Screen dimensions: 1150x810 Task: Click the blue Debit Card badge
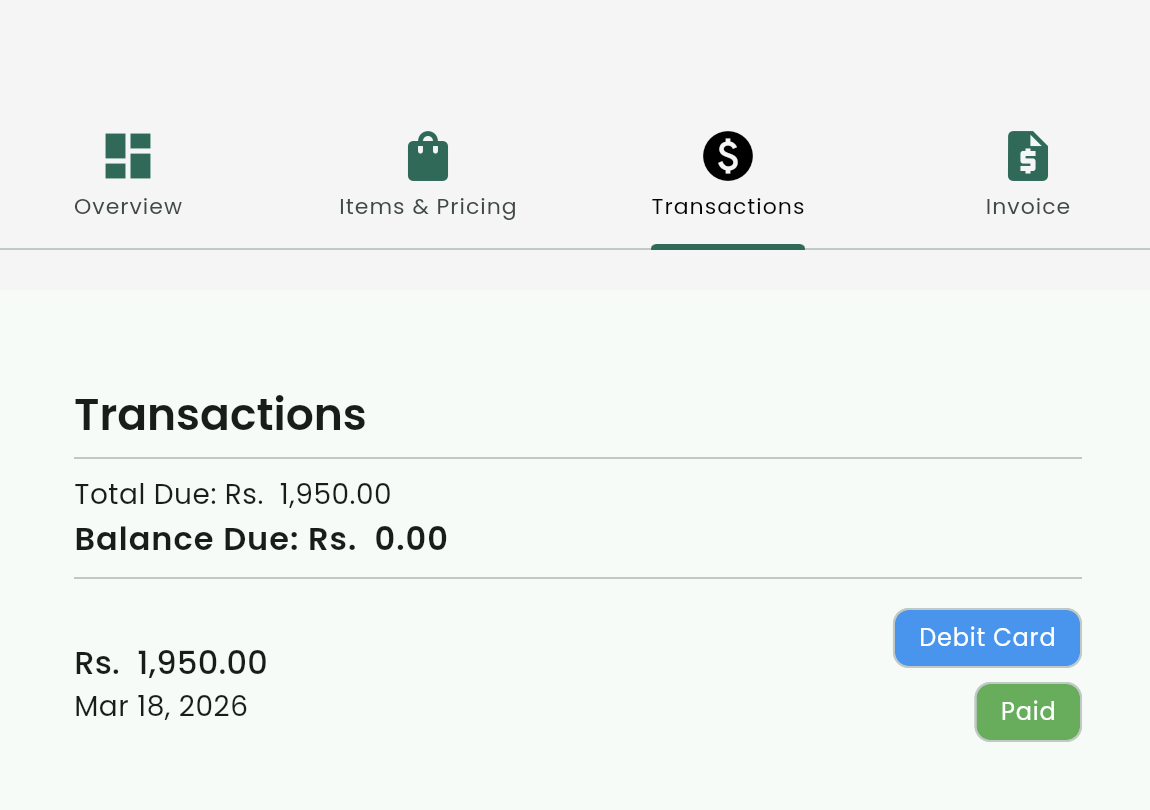click(x=987, y=638)
